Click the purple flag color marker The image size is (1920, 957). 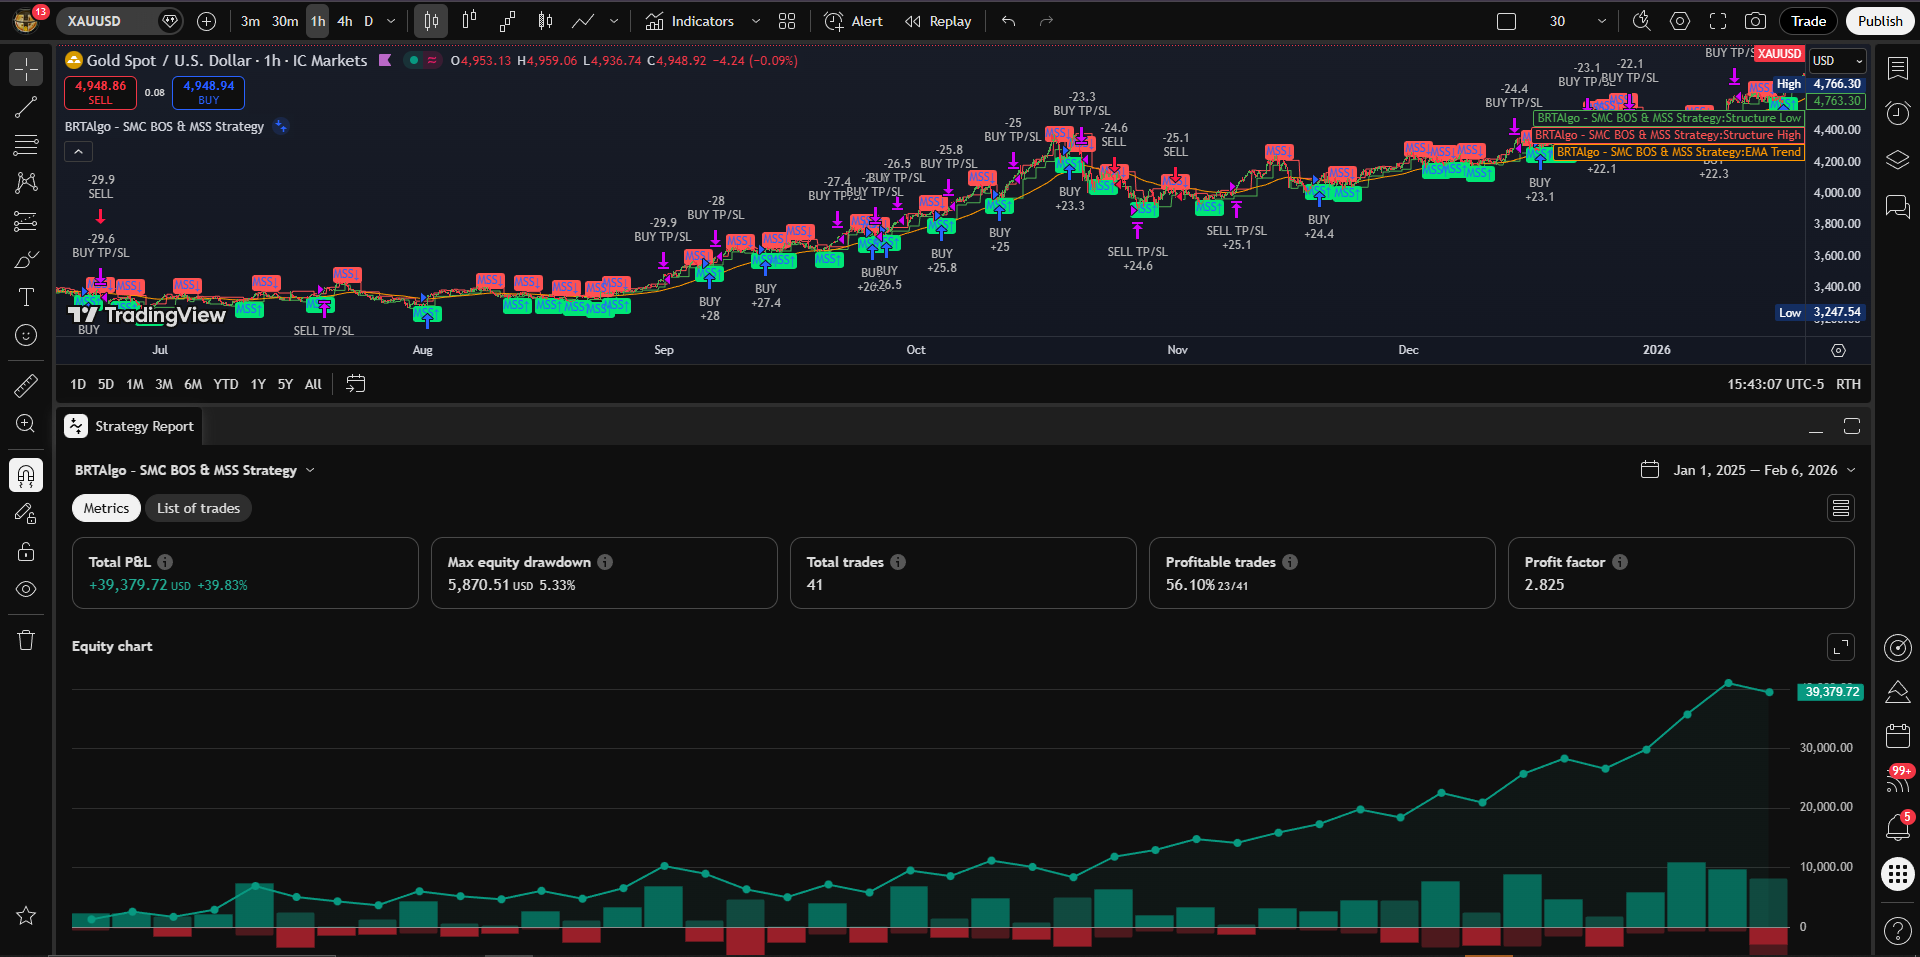[385, 61]
